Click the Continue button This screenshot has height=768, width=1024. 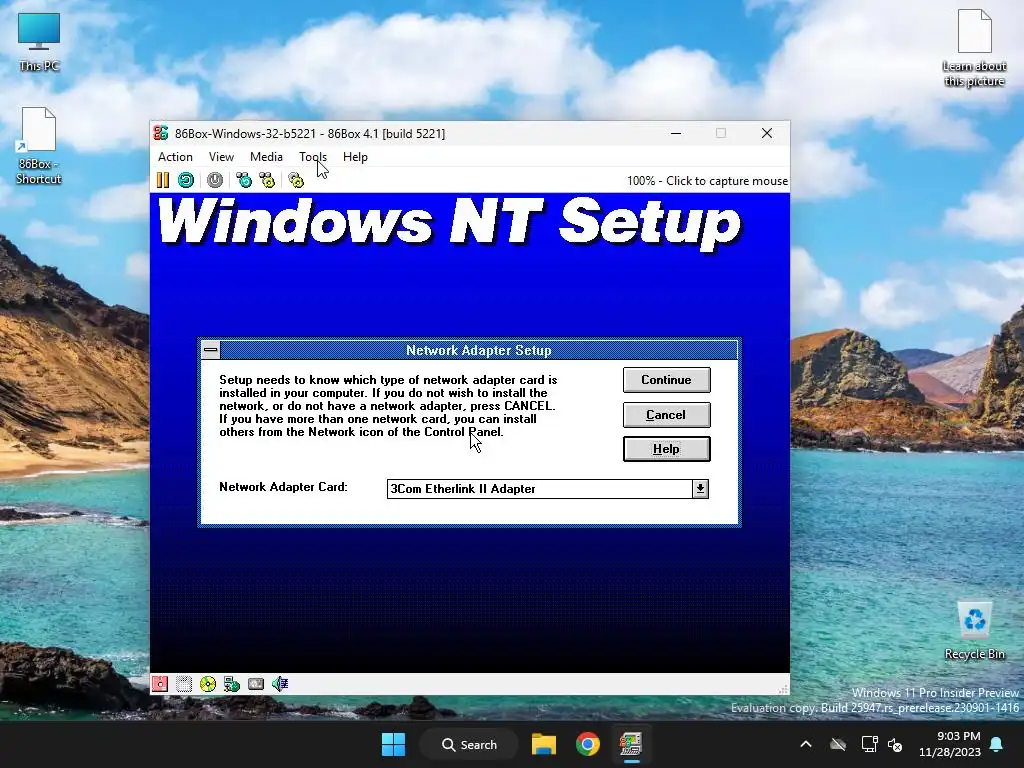click(666, 380)
